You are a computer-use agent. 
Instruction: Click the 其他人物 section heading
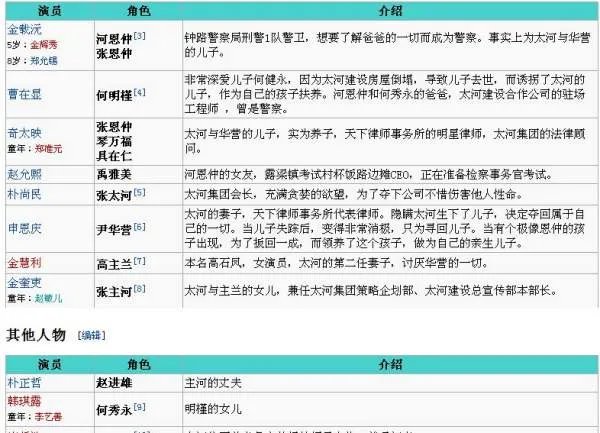(x=36, y=335)
